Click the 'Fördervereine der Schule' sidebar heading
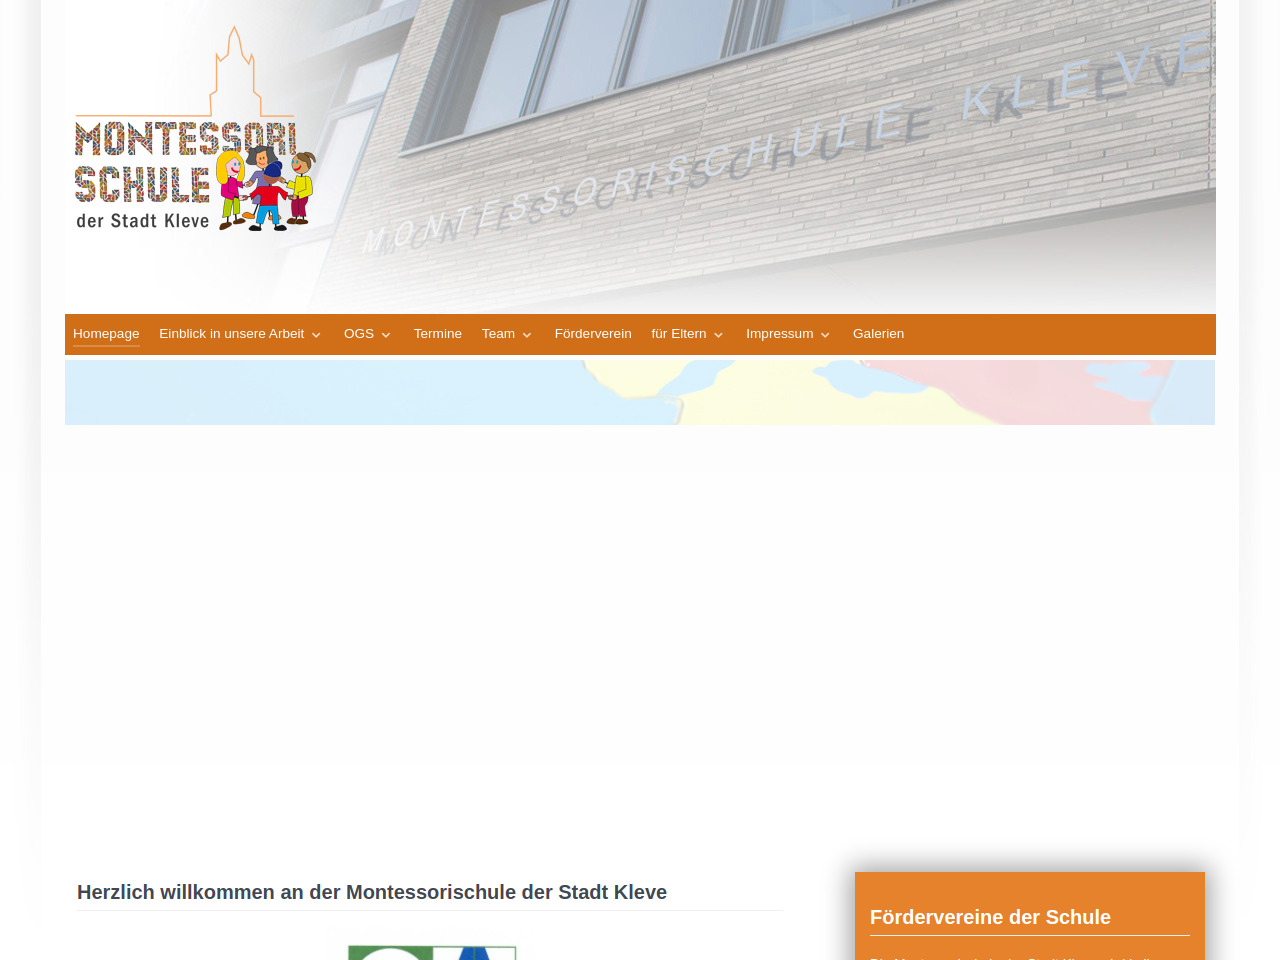The width and height of the screenshot is (1280, 960). [x=990, y=917]
